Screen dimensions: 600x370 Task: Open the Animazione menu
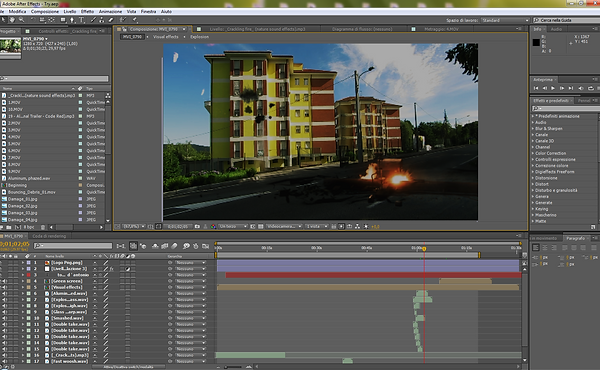coord(110,11)
